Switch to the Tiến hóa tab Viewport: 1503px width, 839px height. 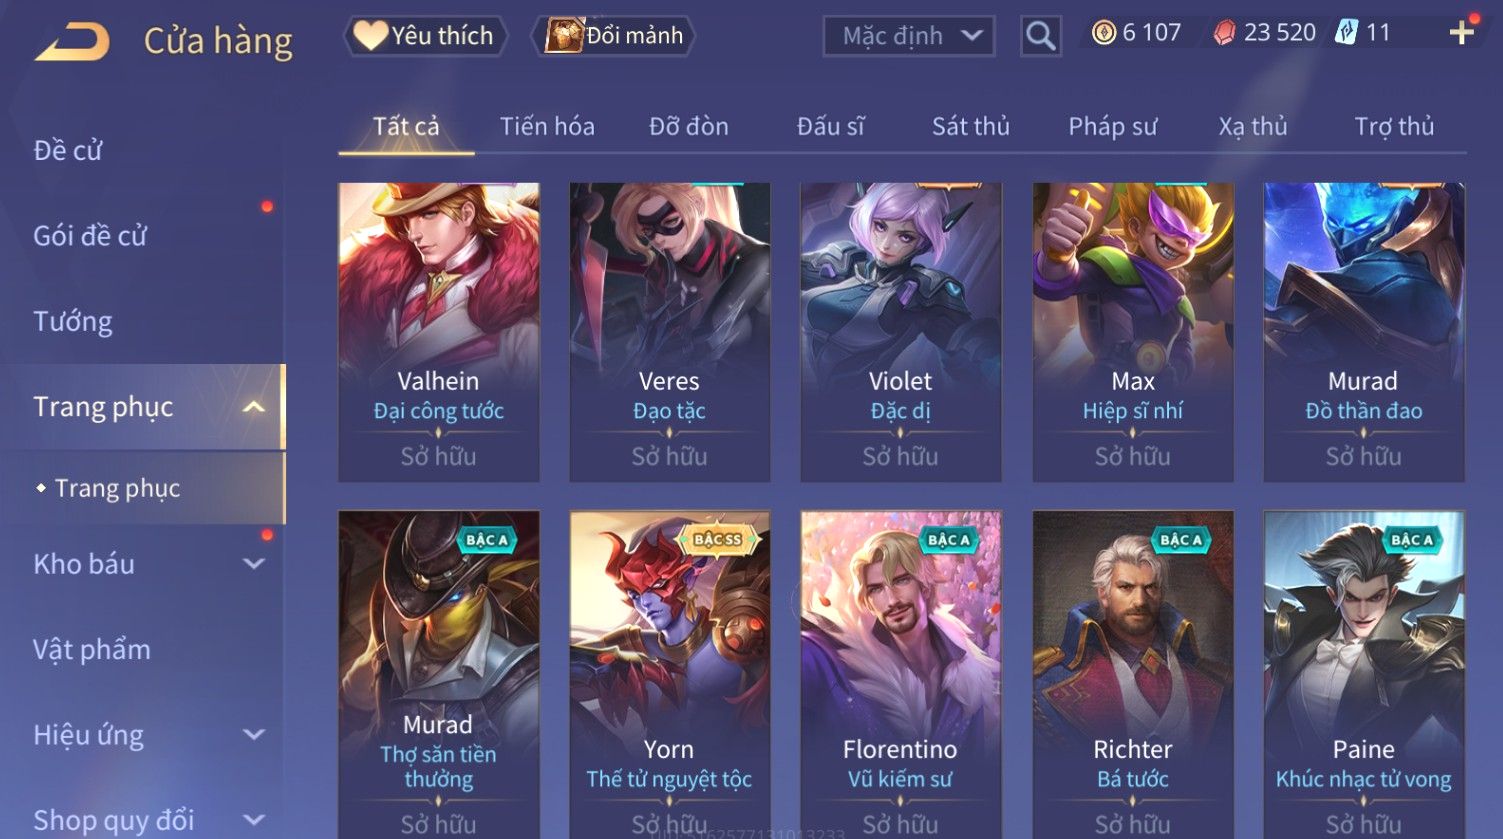[x=547, y=126]
